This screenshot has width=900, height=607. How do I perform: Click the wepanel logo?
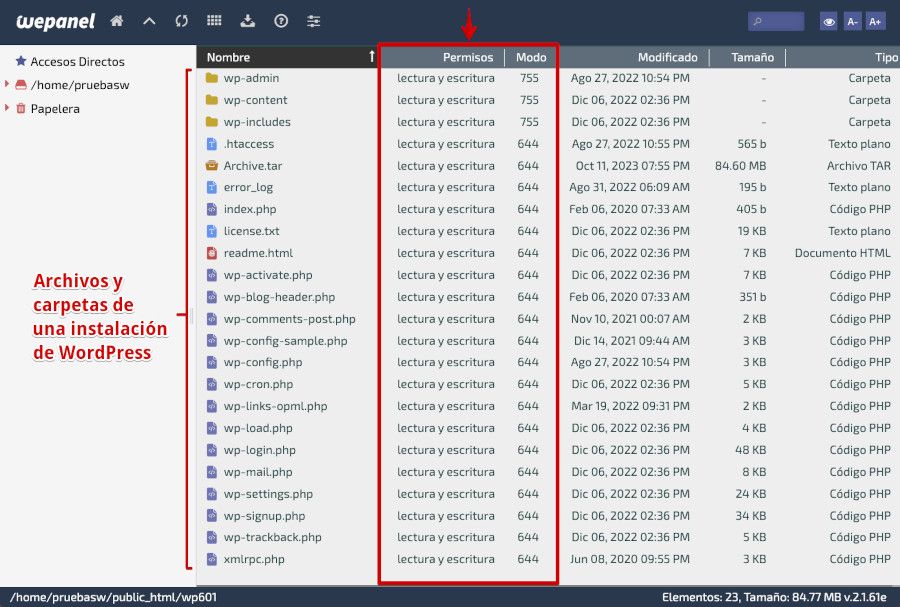(56, 22)
